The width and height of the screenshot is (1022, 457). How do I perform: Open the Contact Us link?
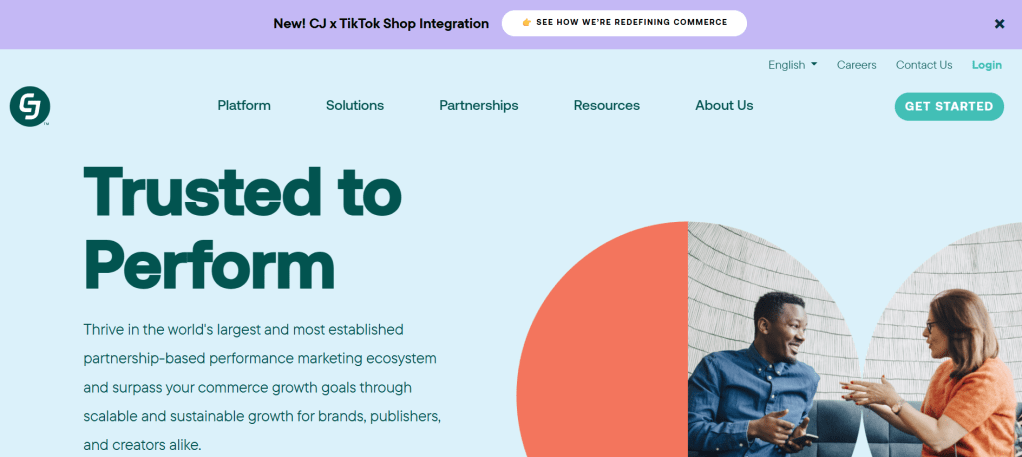[924, 65]
